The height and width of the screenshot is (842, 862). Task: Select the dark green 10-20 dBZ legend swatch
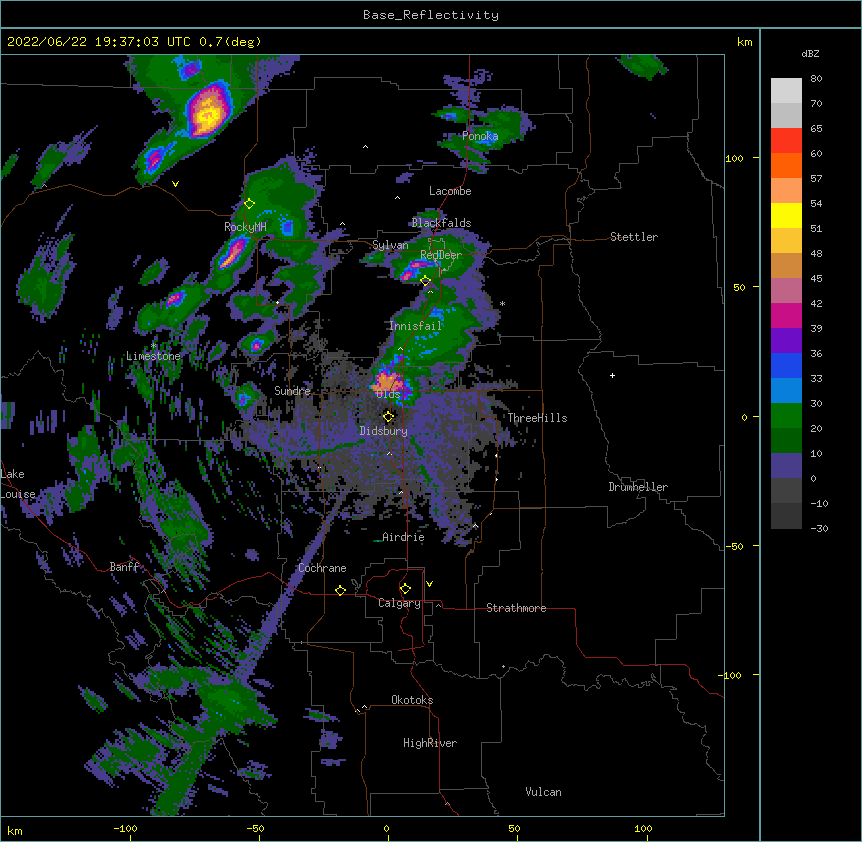coord(786,441)
